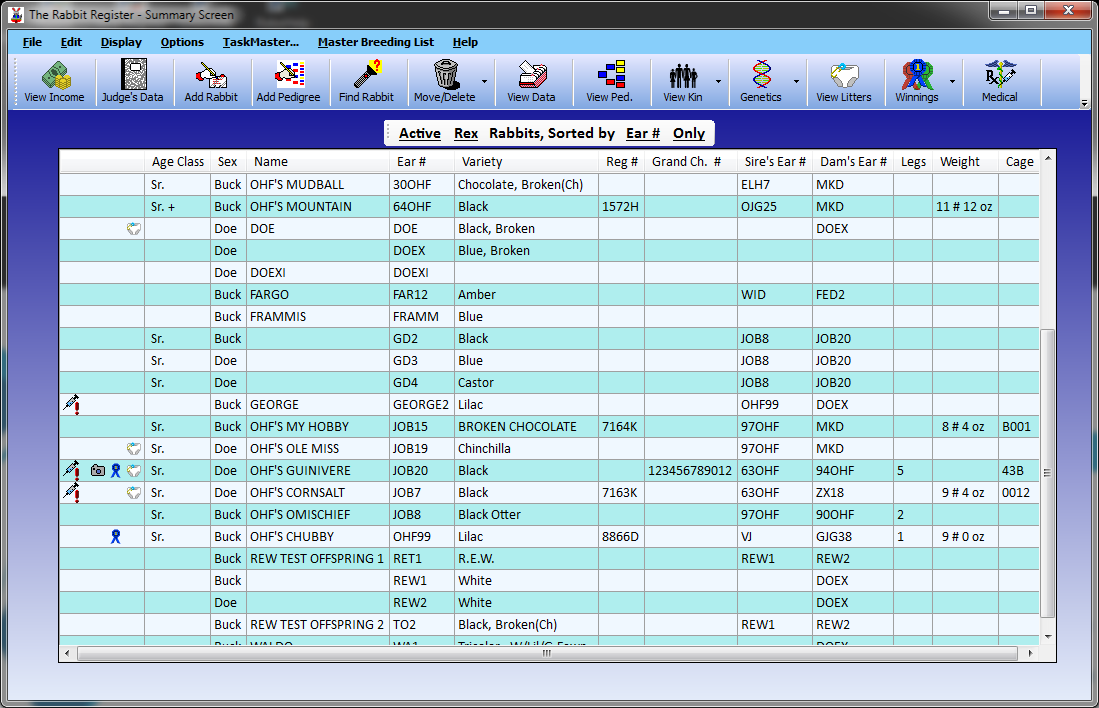Expand the Move/Delete dropdown arrow

pyautogui.click(x=484, y=80)
